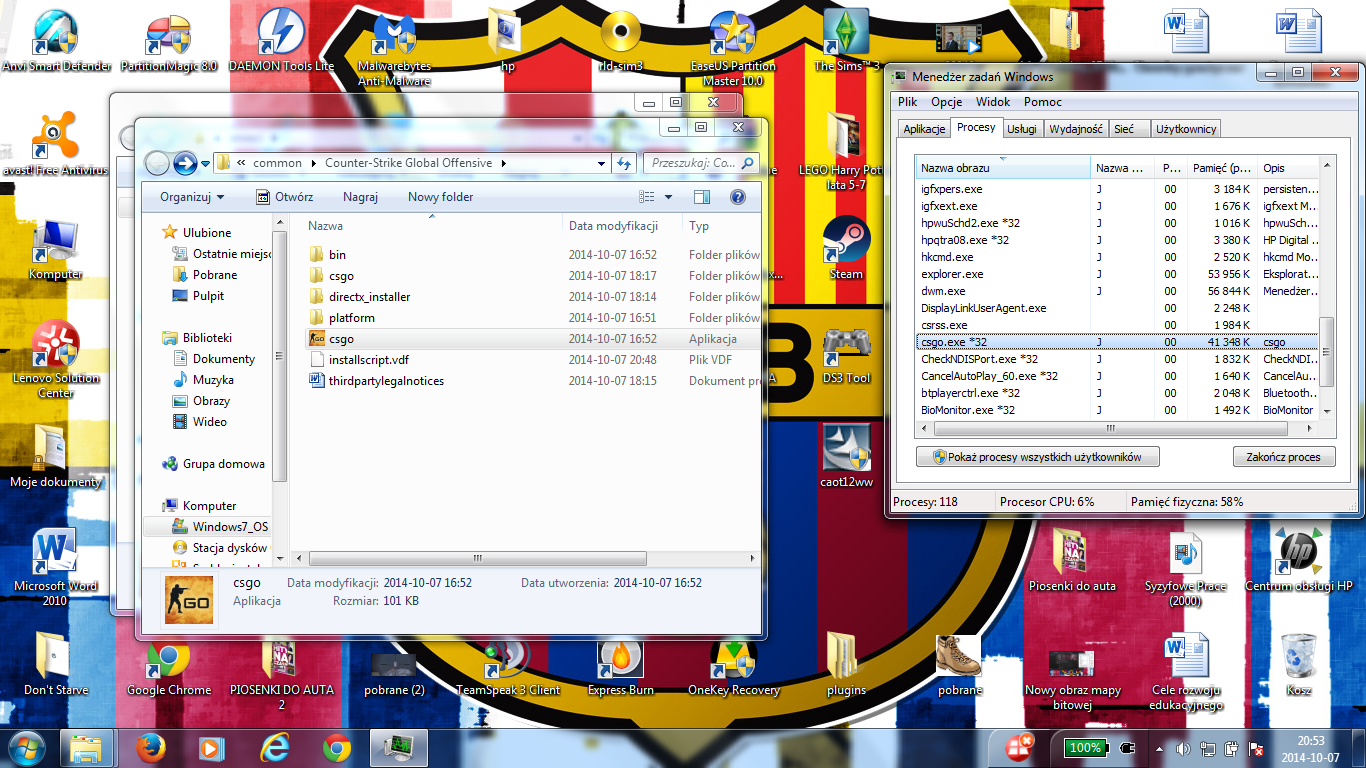The image size is (1366, 768).
Task: Launch Firefox from the taskbar
Action: pos(149,748)
